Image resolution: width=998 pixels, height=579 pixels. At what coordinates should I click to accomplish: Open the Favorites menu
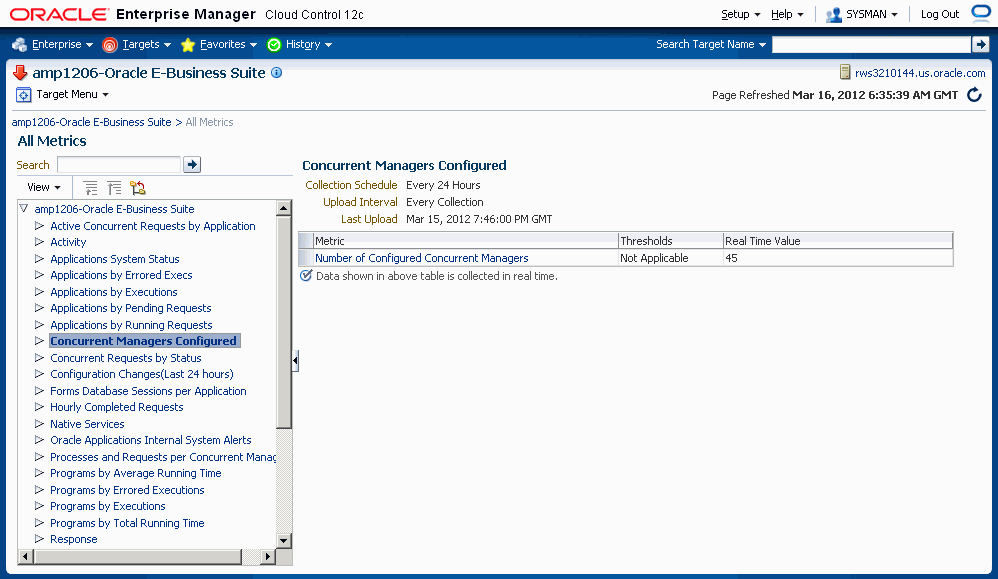pos(228,45)
